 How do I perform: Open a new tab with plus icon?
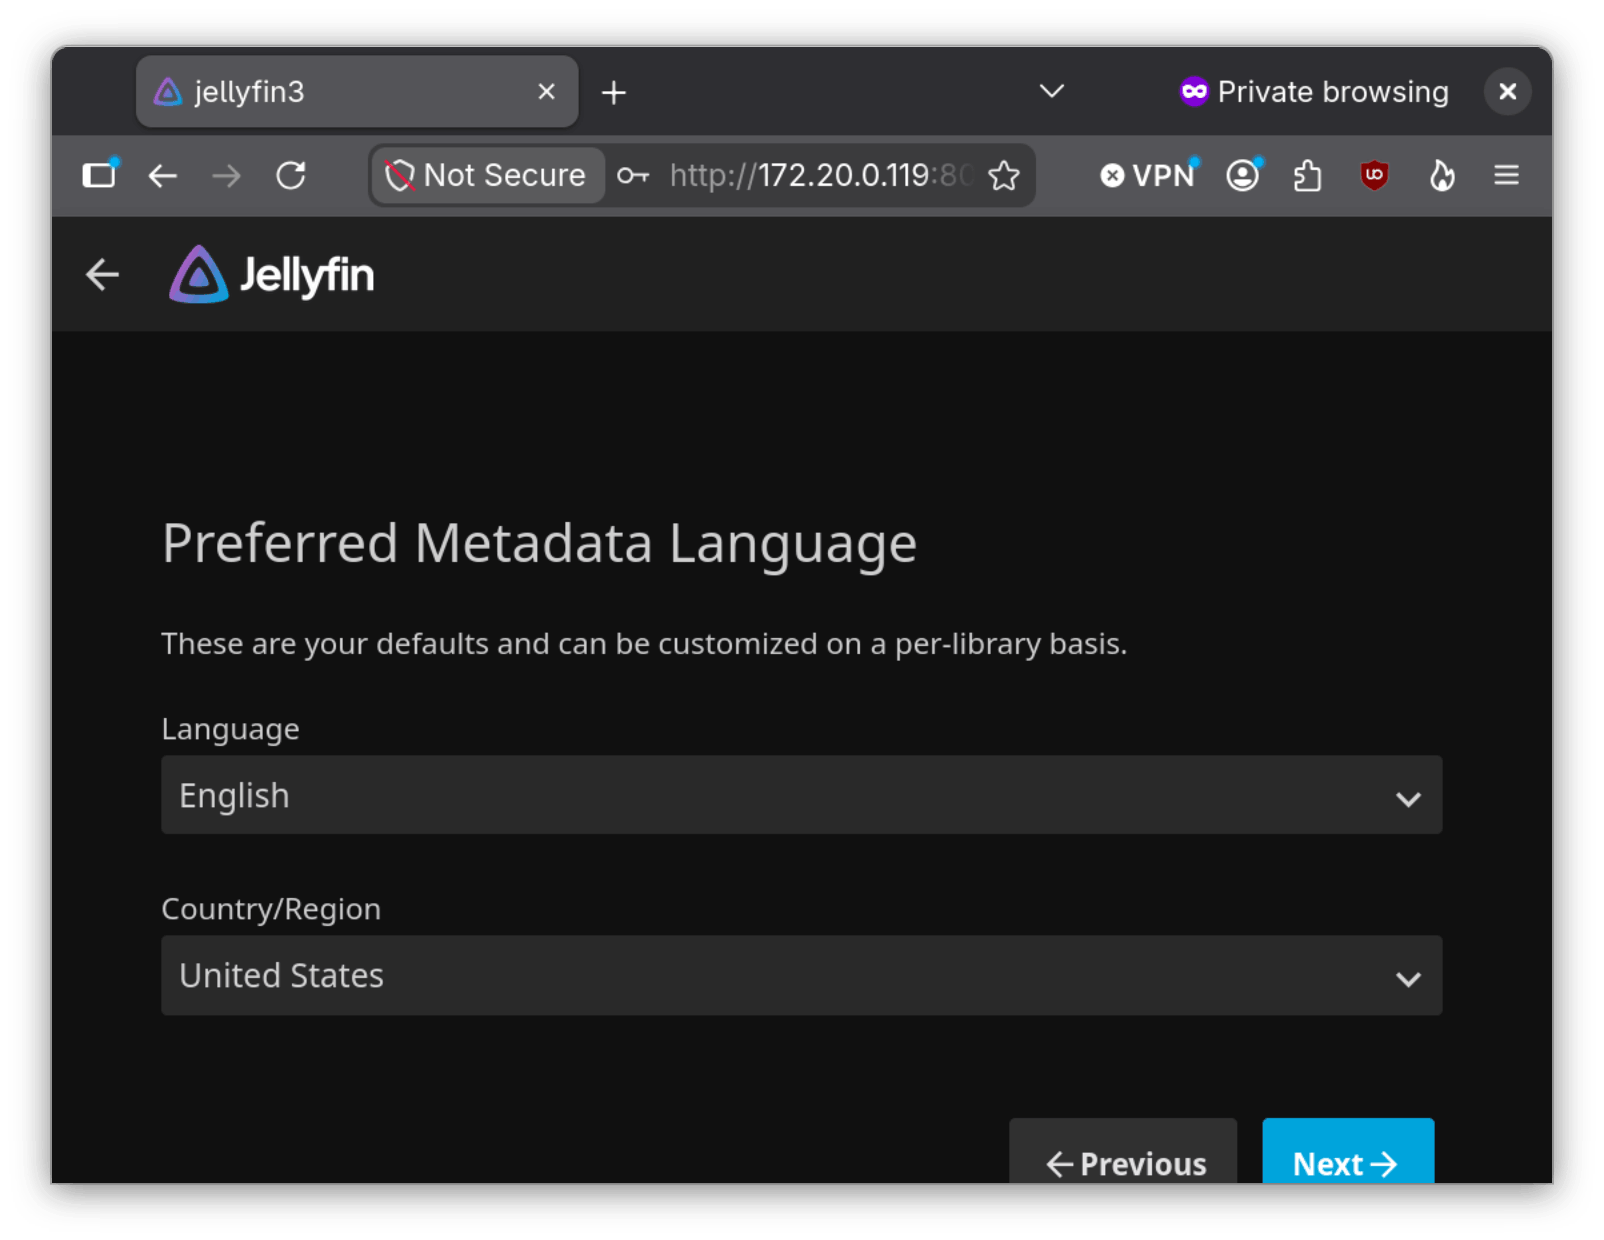[x=614, y=93]
